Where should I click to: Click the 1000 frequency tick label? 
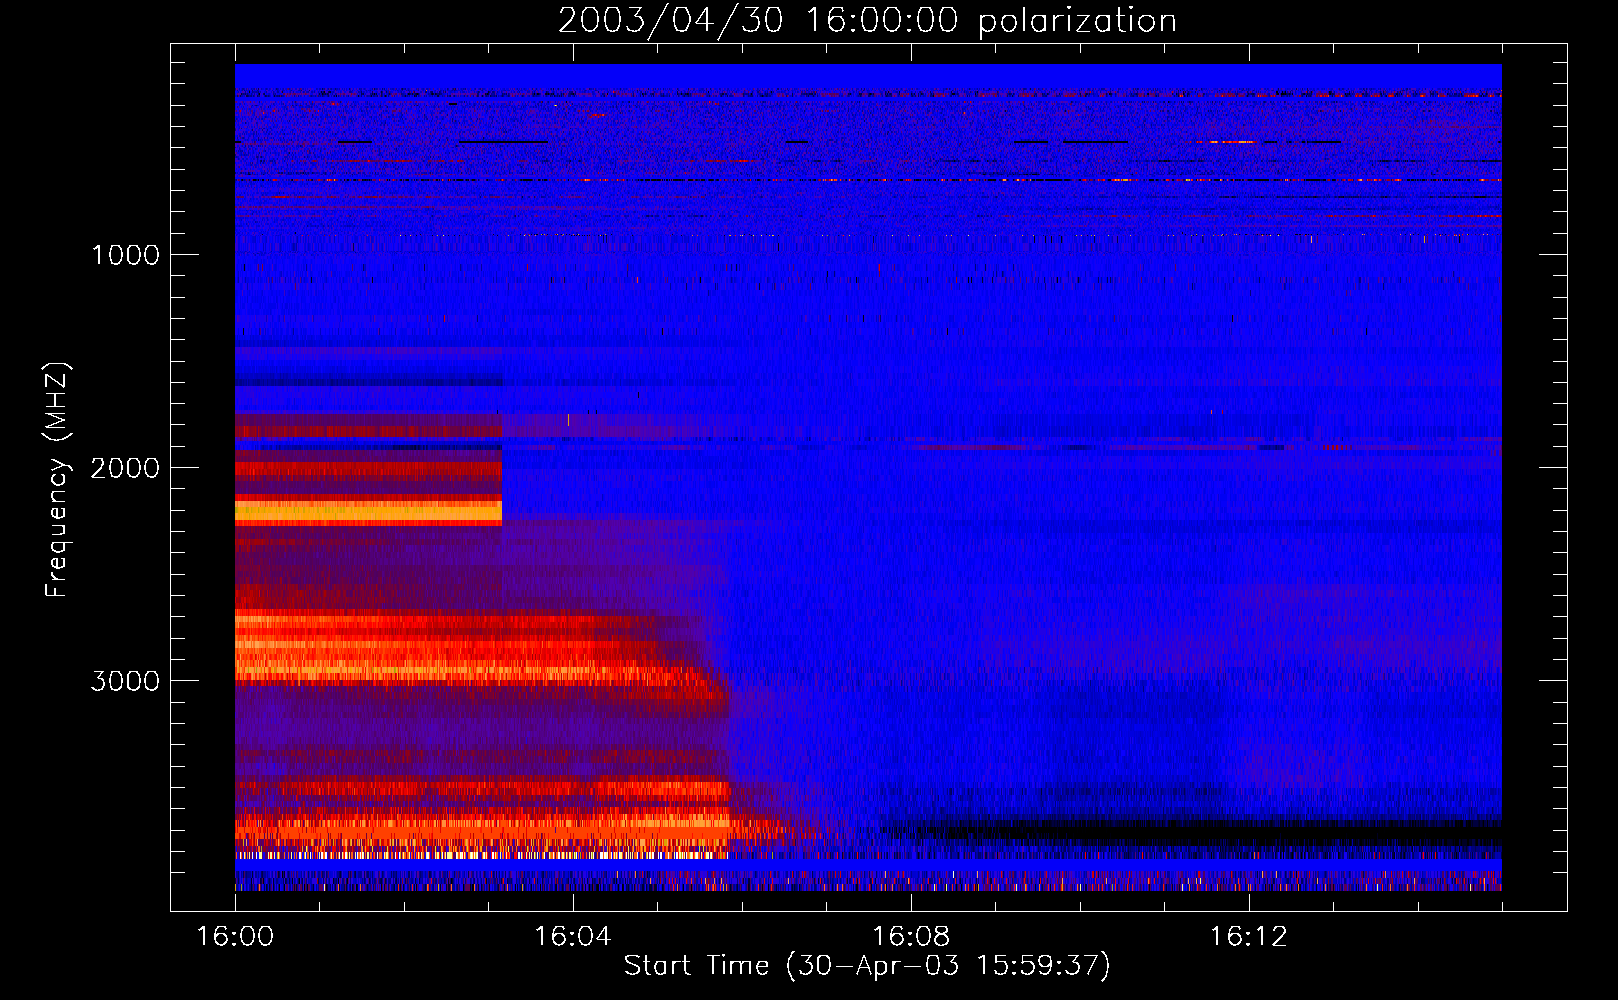(x=126, y=255)
